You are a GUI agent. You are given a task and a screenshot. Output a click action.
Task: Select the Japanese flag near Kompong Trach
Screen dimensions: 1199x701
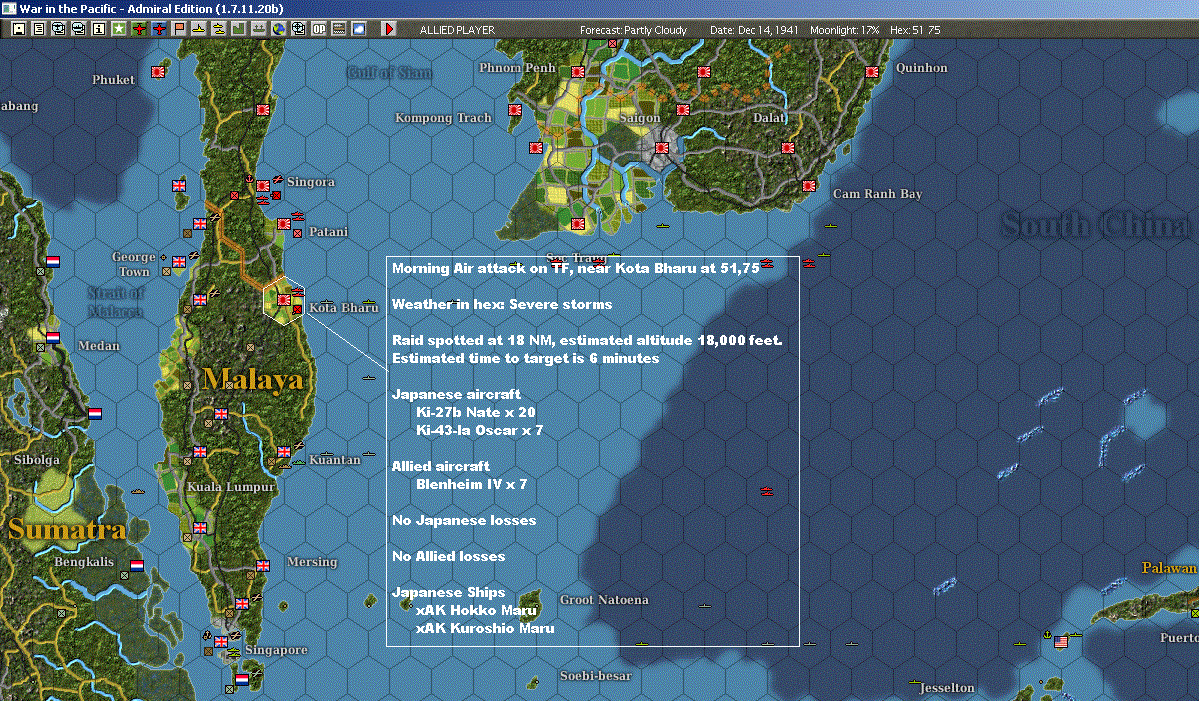click(515, 110)
